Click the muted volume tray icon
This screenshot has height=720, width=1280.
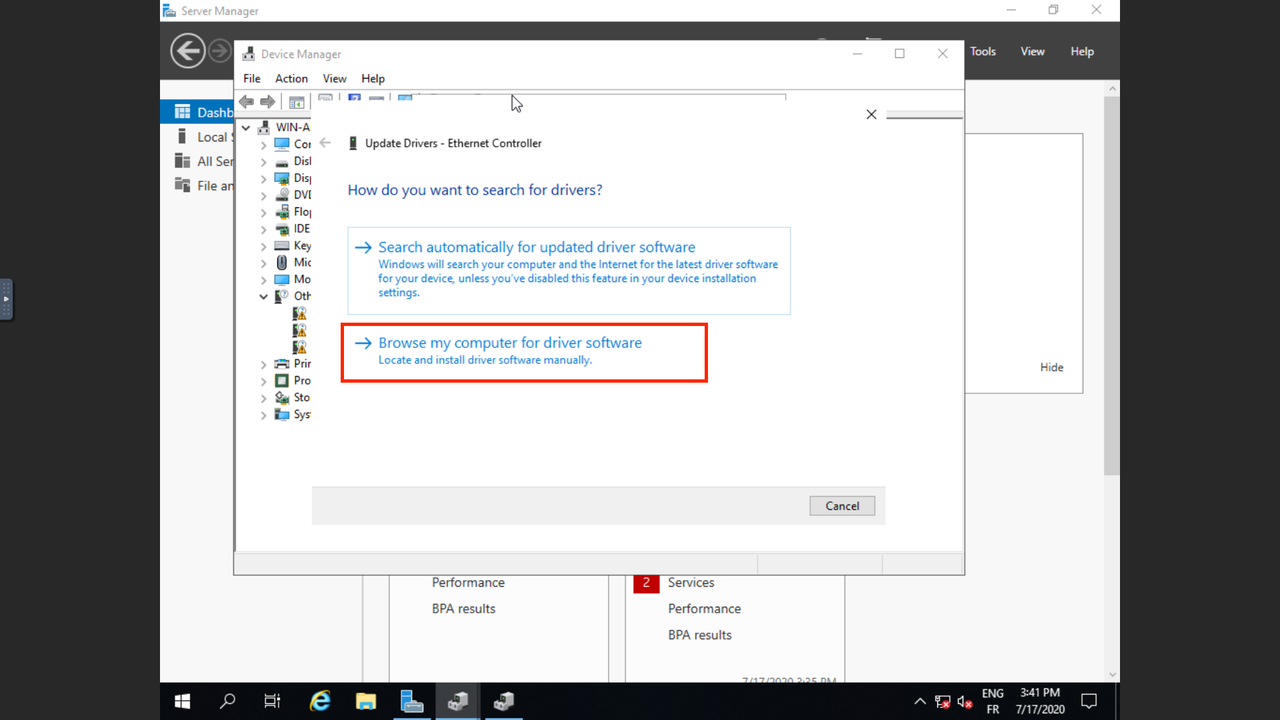pyautogui.click(x=965, y=702)
